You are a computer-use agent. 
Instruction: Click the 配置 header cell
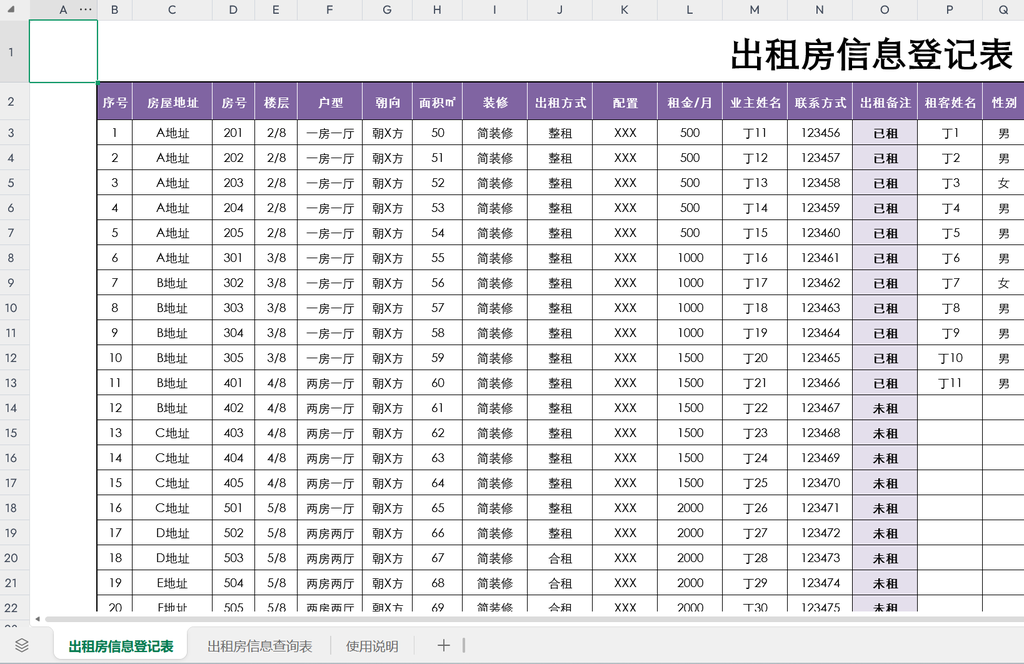coord(625,103)
